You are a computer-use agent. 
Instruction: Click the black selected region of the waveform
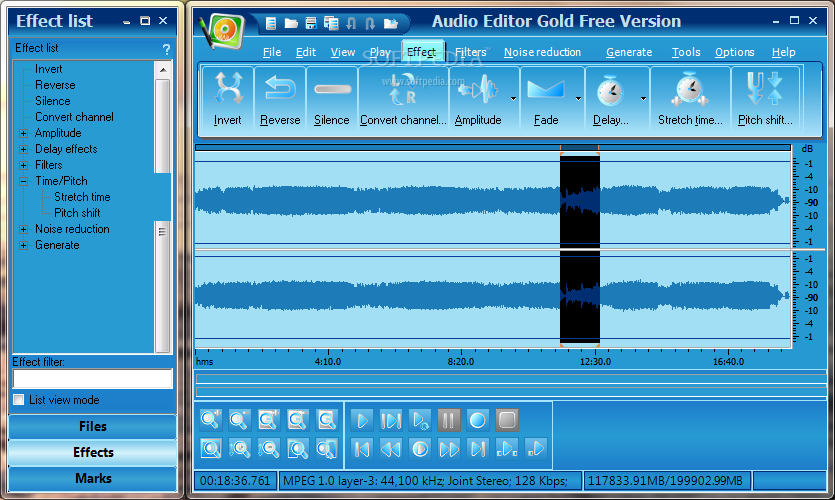click(579, 249)
